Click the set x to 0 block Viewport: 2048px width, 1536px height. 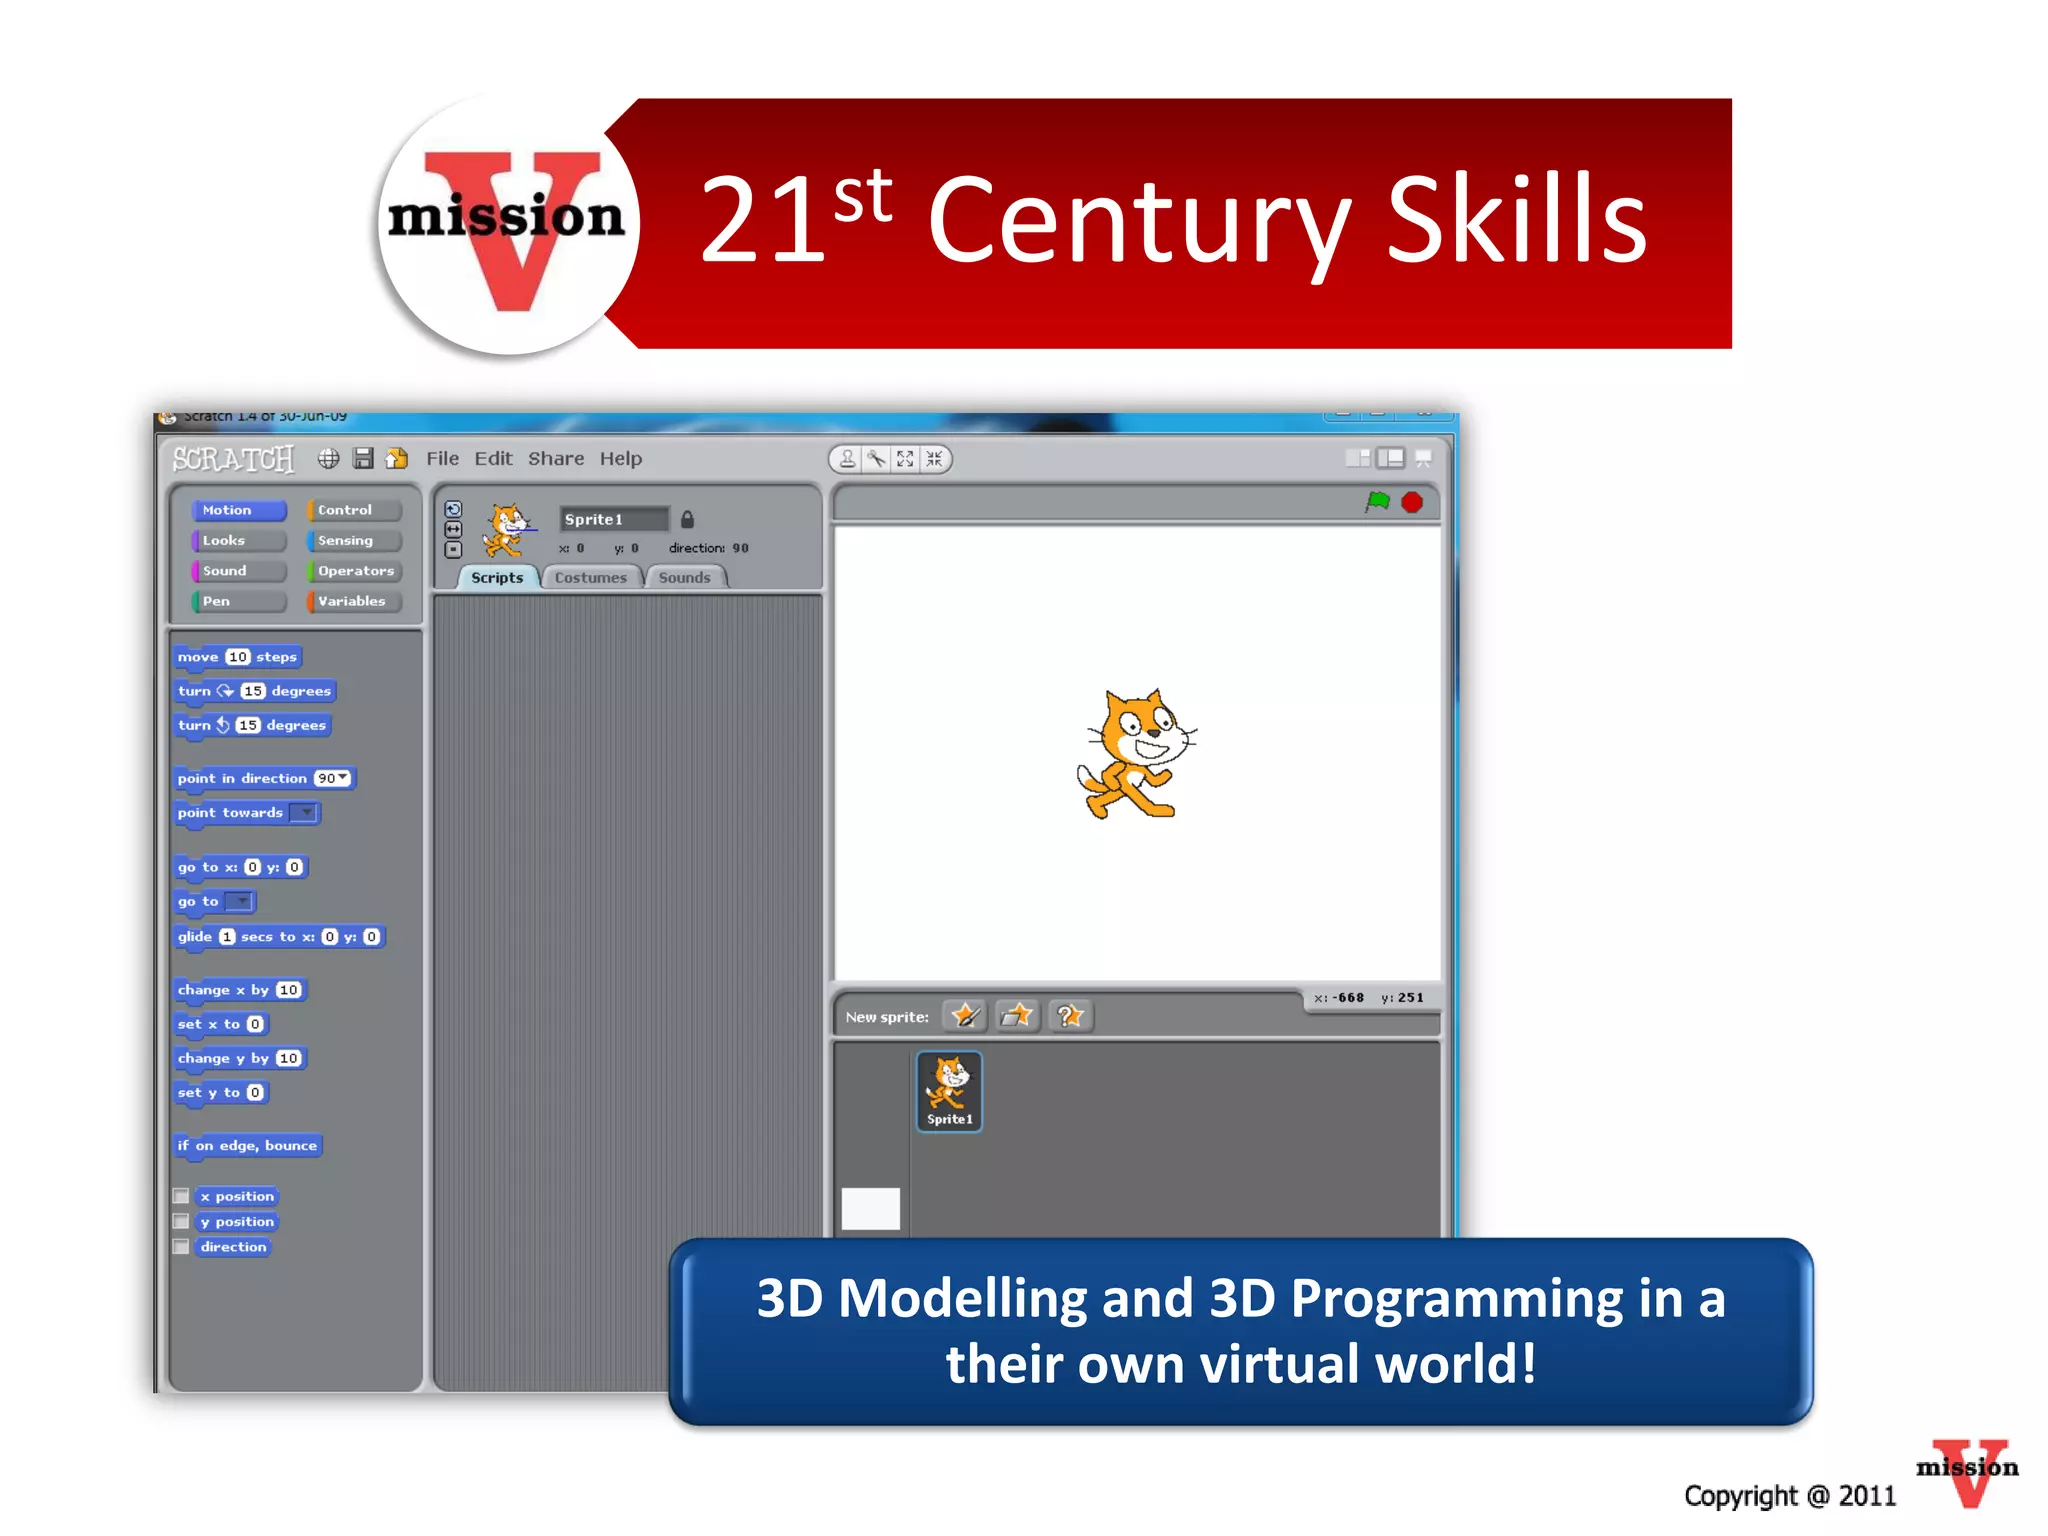coord(221,1024)
